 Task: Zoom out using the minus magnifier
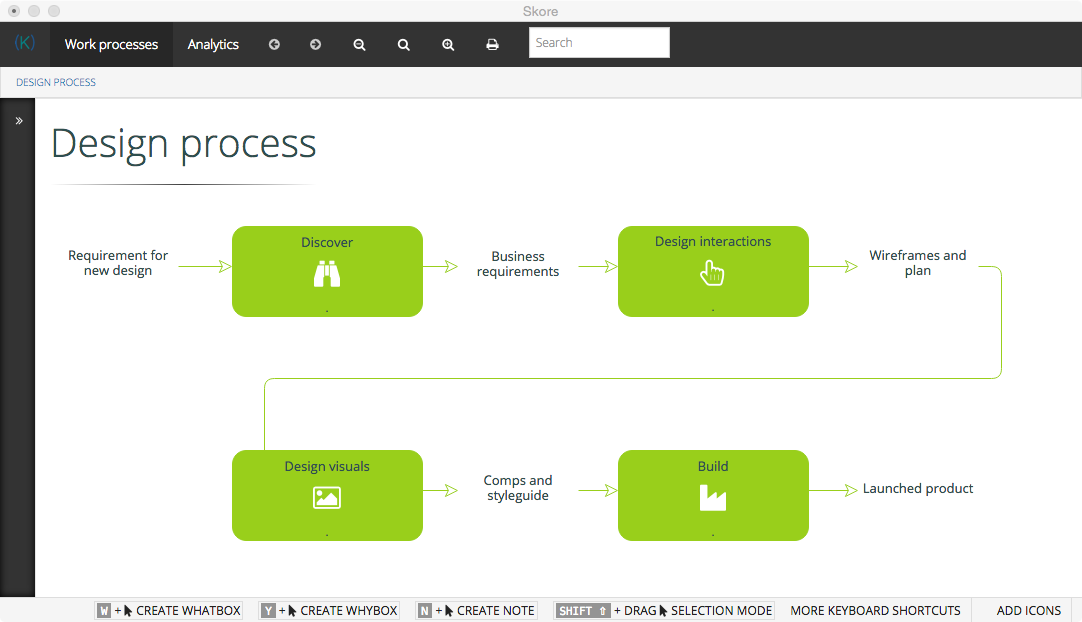pyautogui.click(x=360, y=45)
